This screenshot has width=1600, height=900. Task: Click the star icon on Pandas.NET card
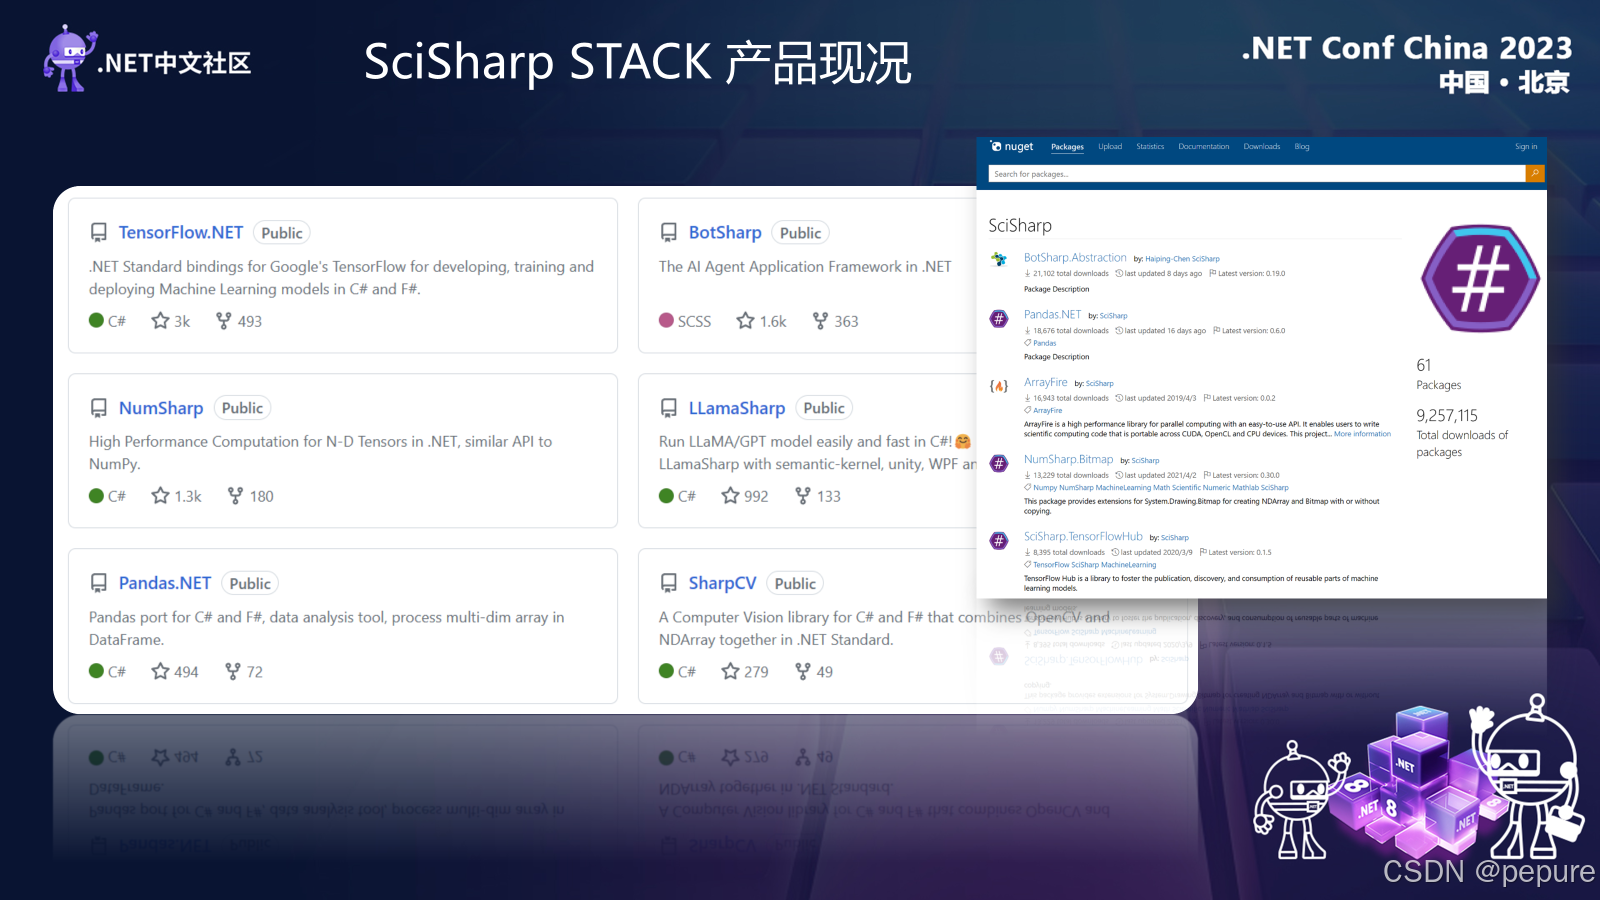pyautogui.click(x=160, y=671)
